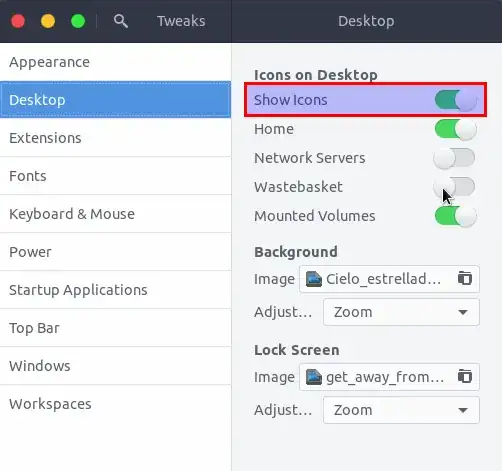This screenshot has height=471, width=503.
Task: Click the Mounted Volumes label
Action: tap(315, 216)
